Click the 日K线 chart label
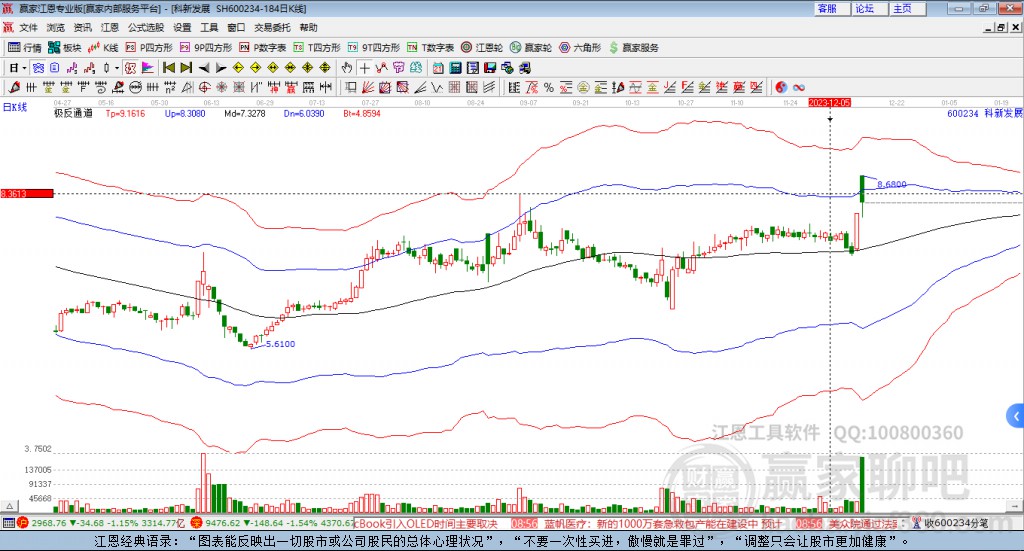 pos(15,107)
